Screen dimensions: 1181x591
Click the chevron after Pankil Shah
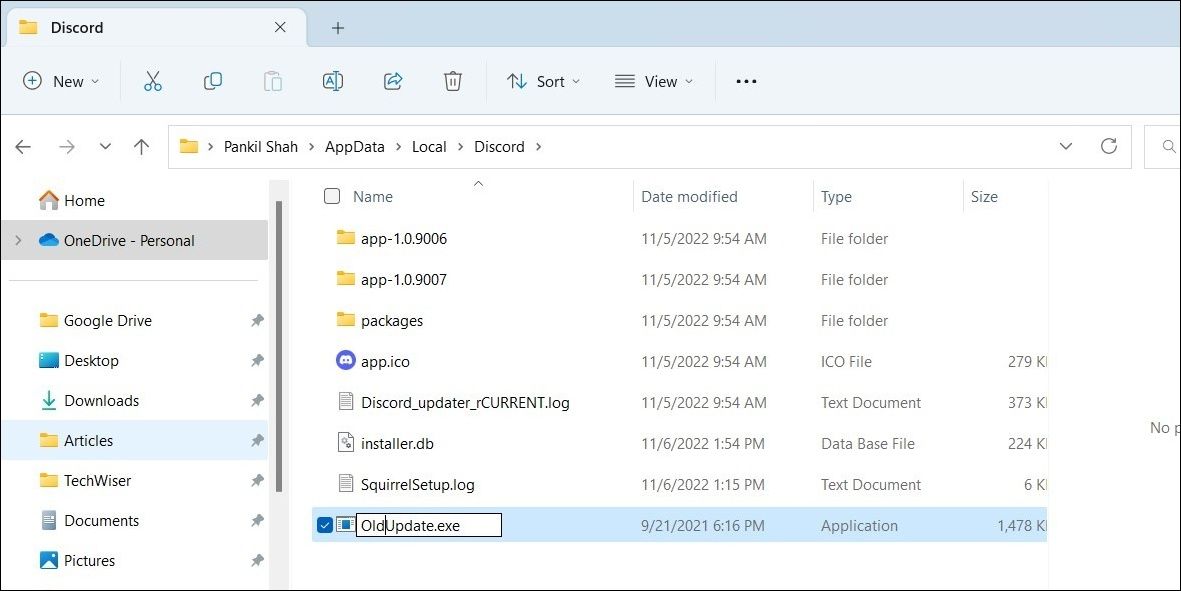click(x=312, y=147)
